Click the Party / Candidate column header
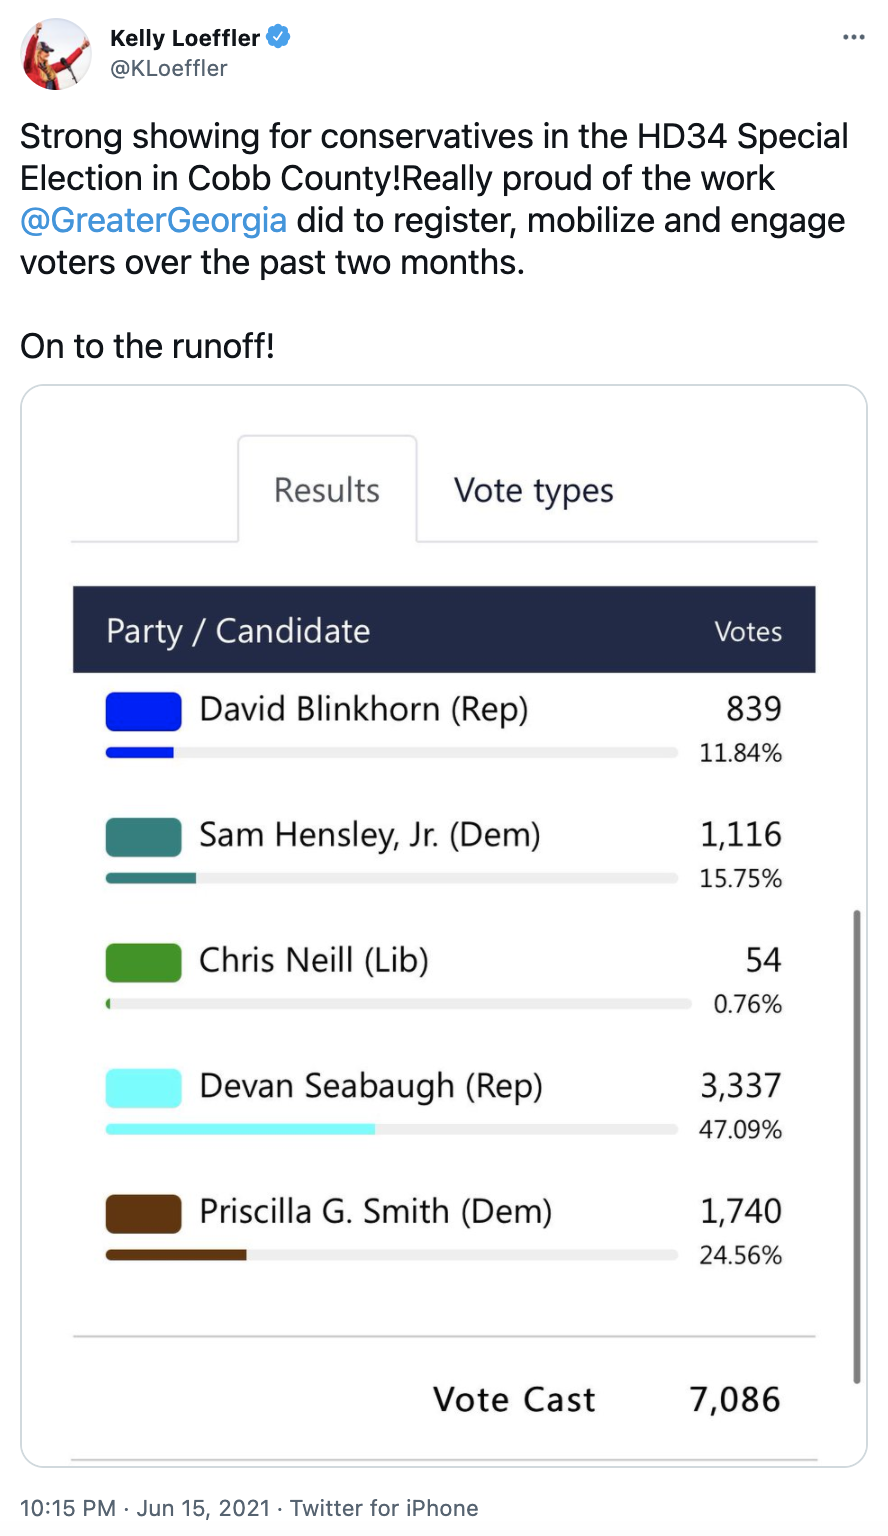Image resolution: width=888 pixels, height=1536 pixels. tap(238, 631)
